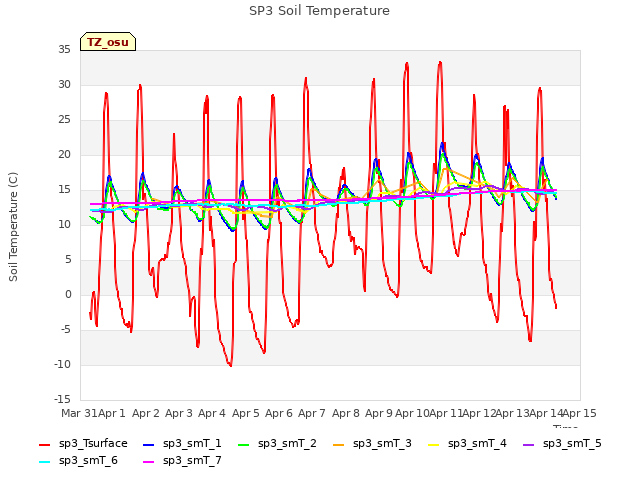640x480 pixels.
Task: Click the chart title SP3 Soil Temperature
Action: click(319, 11)
